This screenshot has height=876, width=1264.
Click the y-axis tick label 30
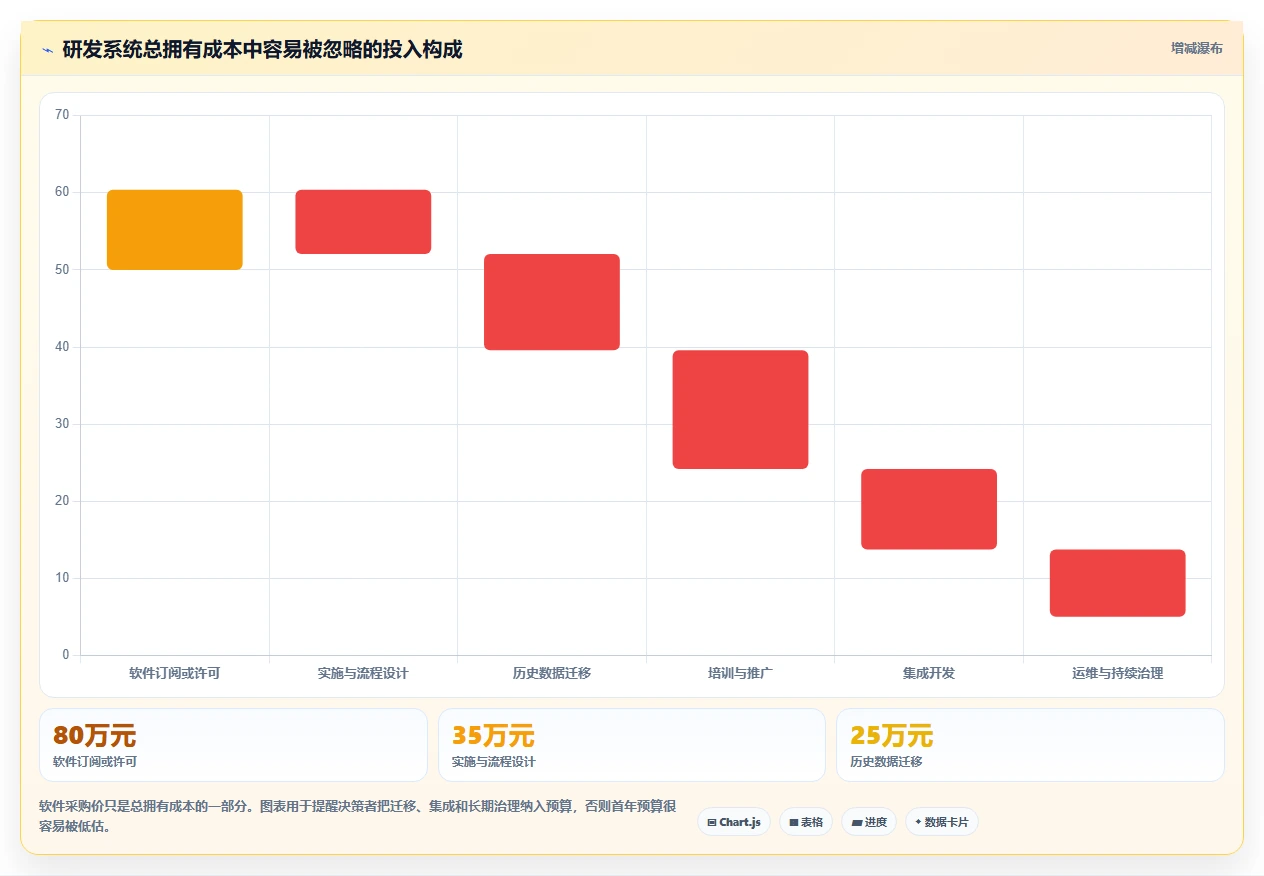[x=62, y=424]
